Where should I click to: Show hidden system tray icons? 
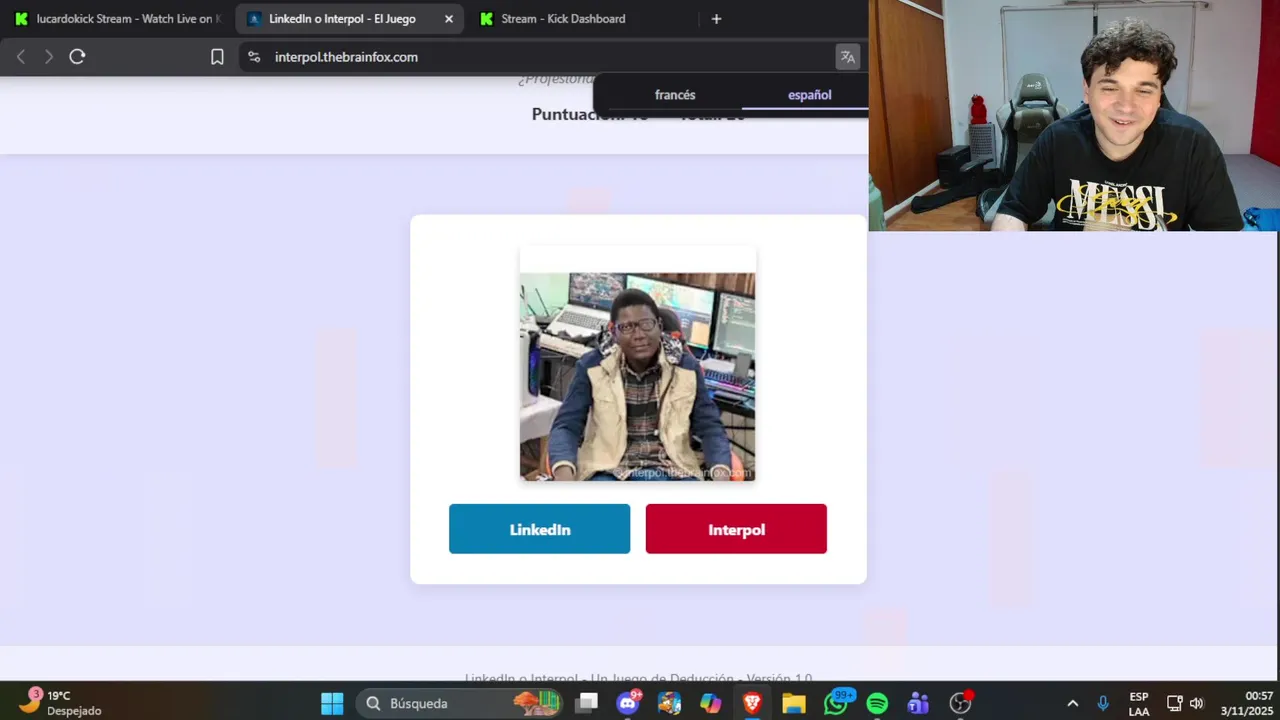point(1073,703)
